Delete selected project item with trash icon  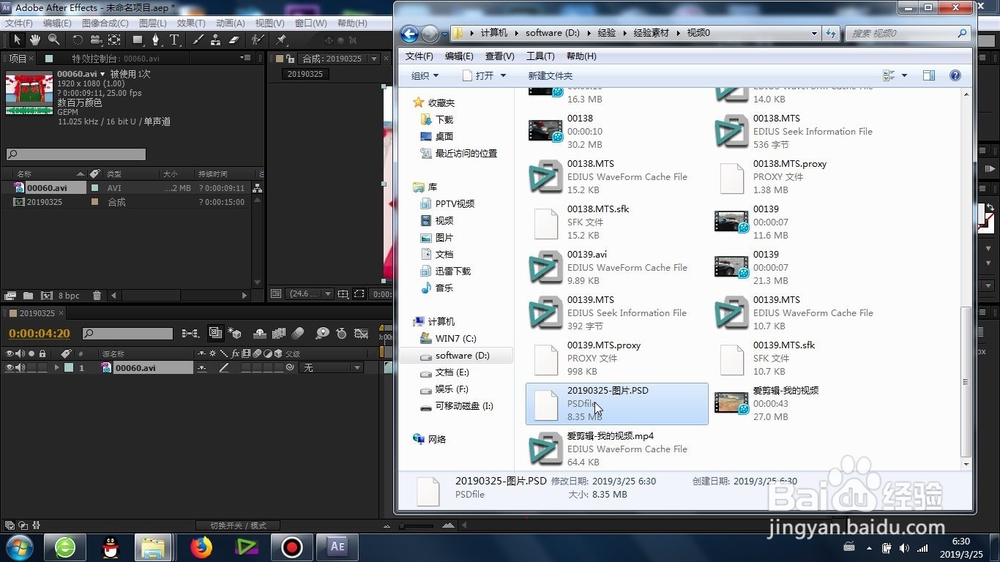(x=97, y=295)
